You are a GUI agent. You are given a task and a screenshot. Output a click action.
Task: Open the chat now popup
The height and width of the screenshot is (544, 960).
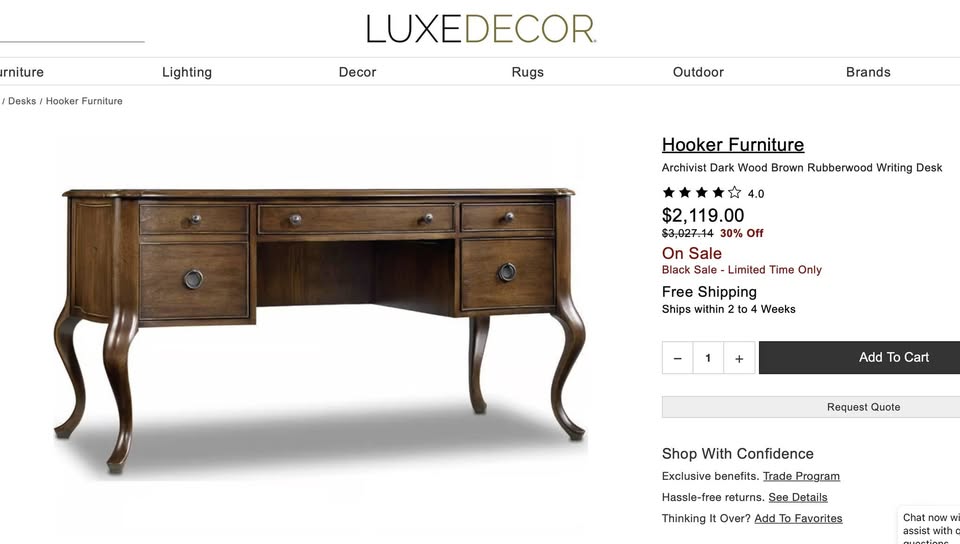929,527
